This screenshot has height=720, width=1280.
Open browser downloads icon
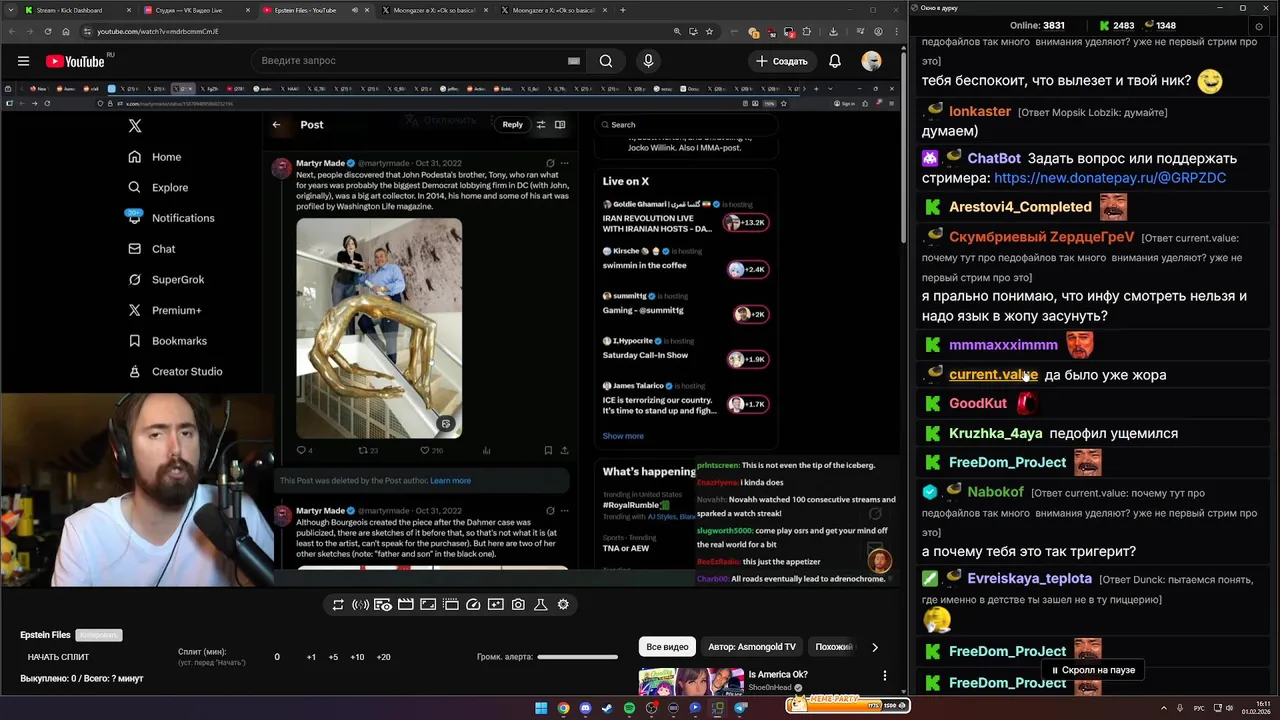point(834,31)
